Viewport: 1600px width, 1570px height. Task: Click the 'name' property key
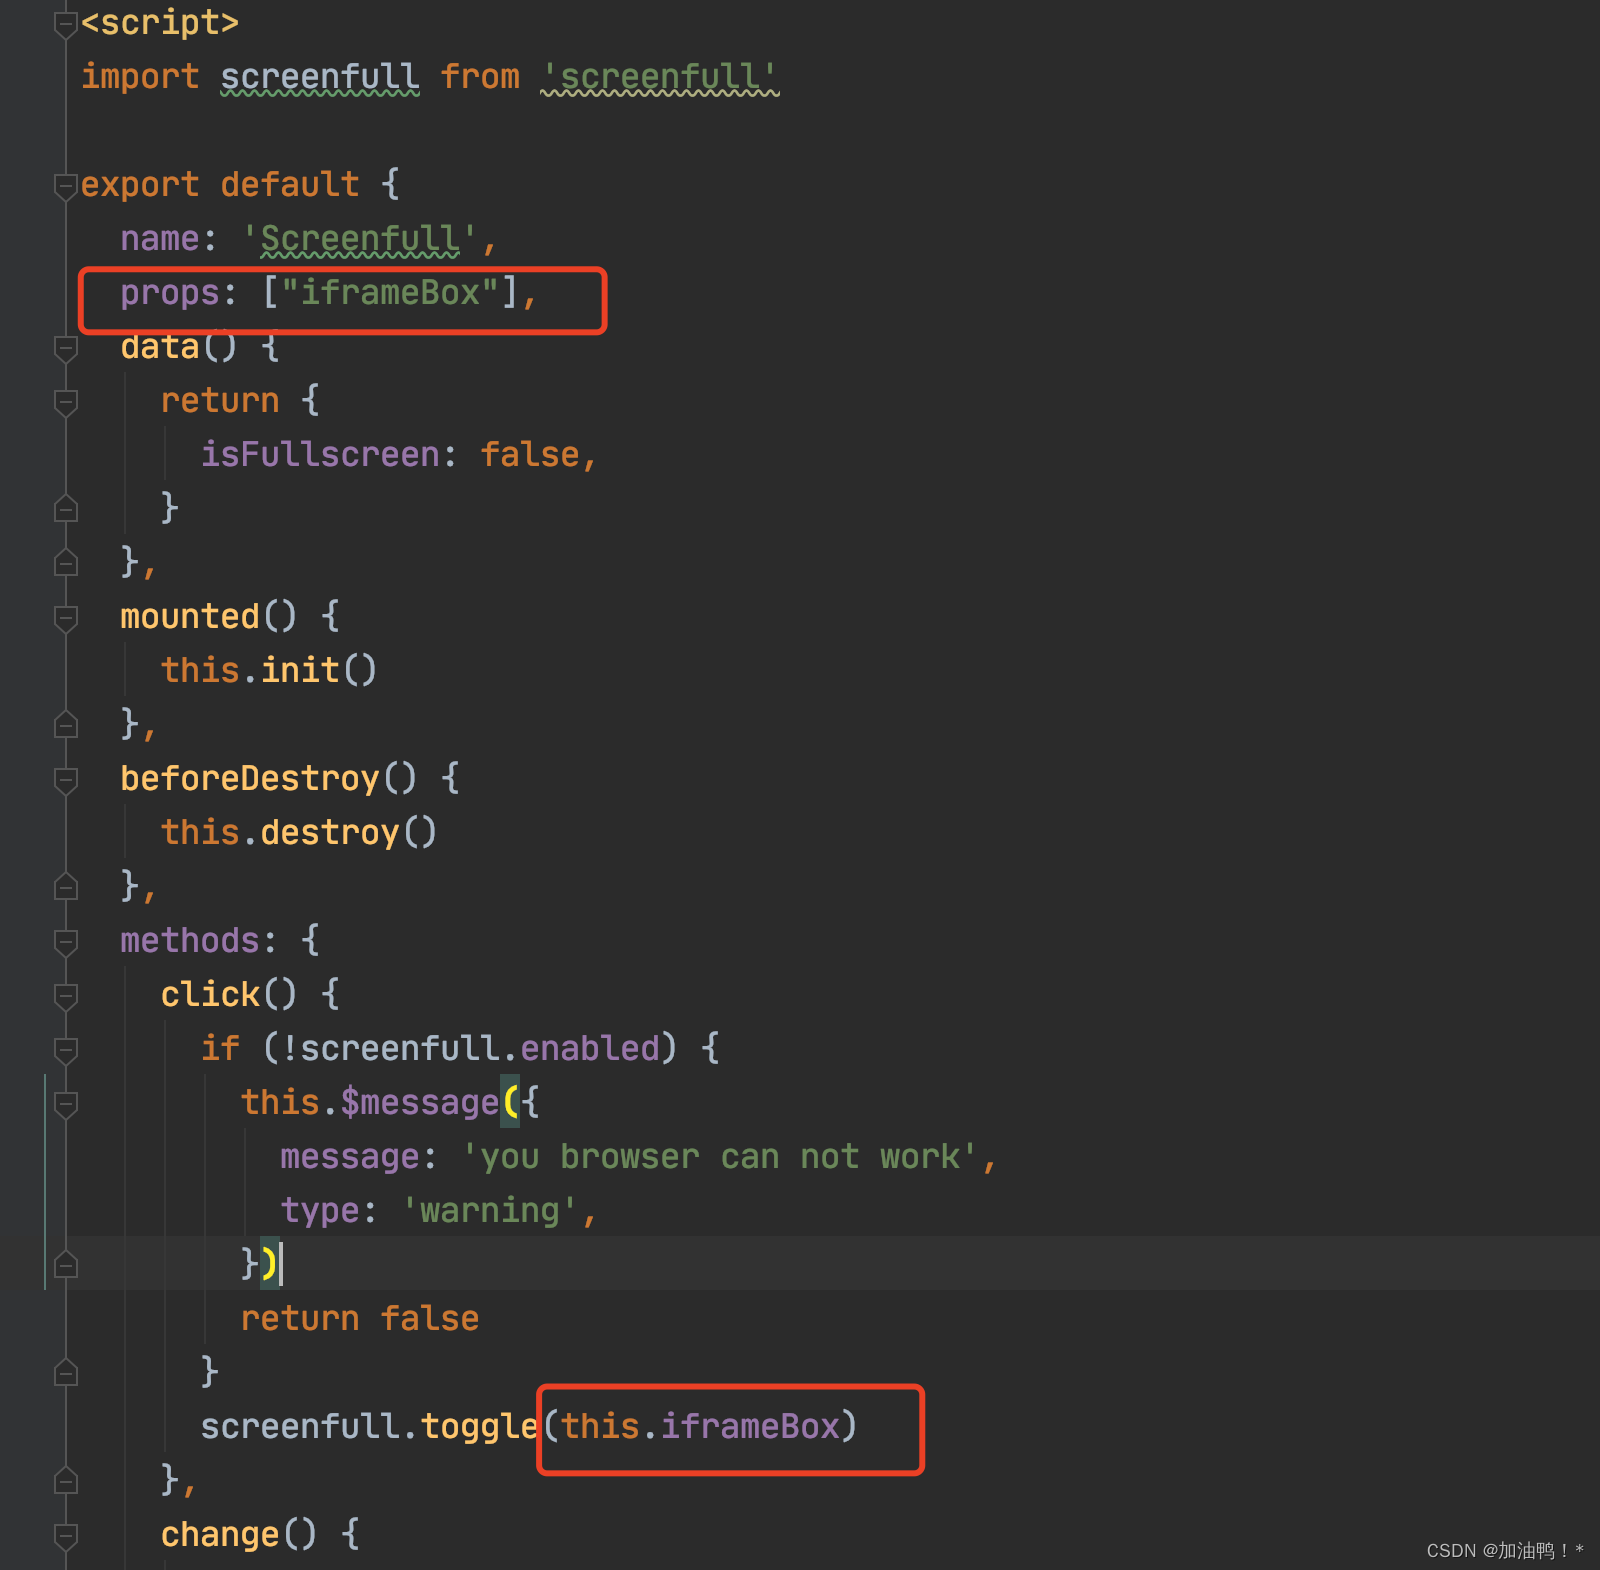point(160,238)
